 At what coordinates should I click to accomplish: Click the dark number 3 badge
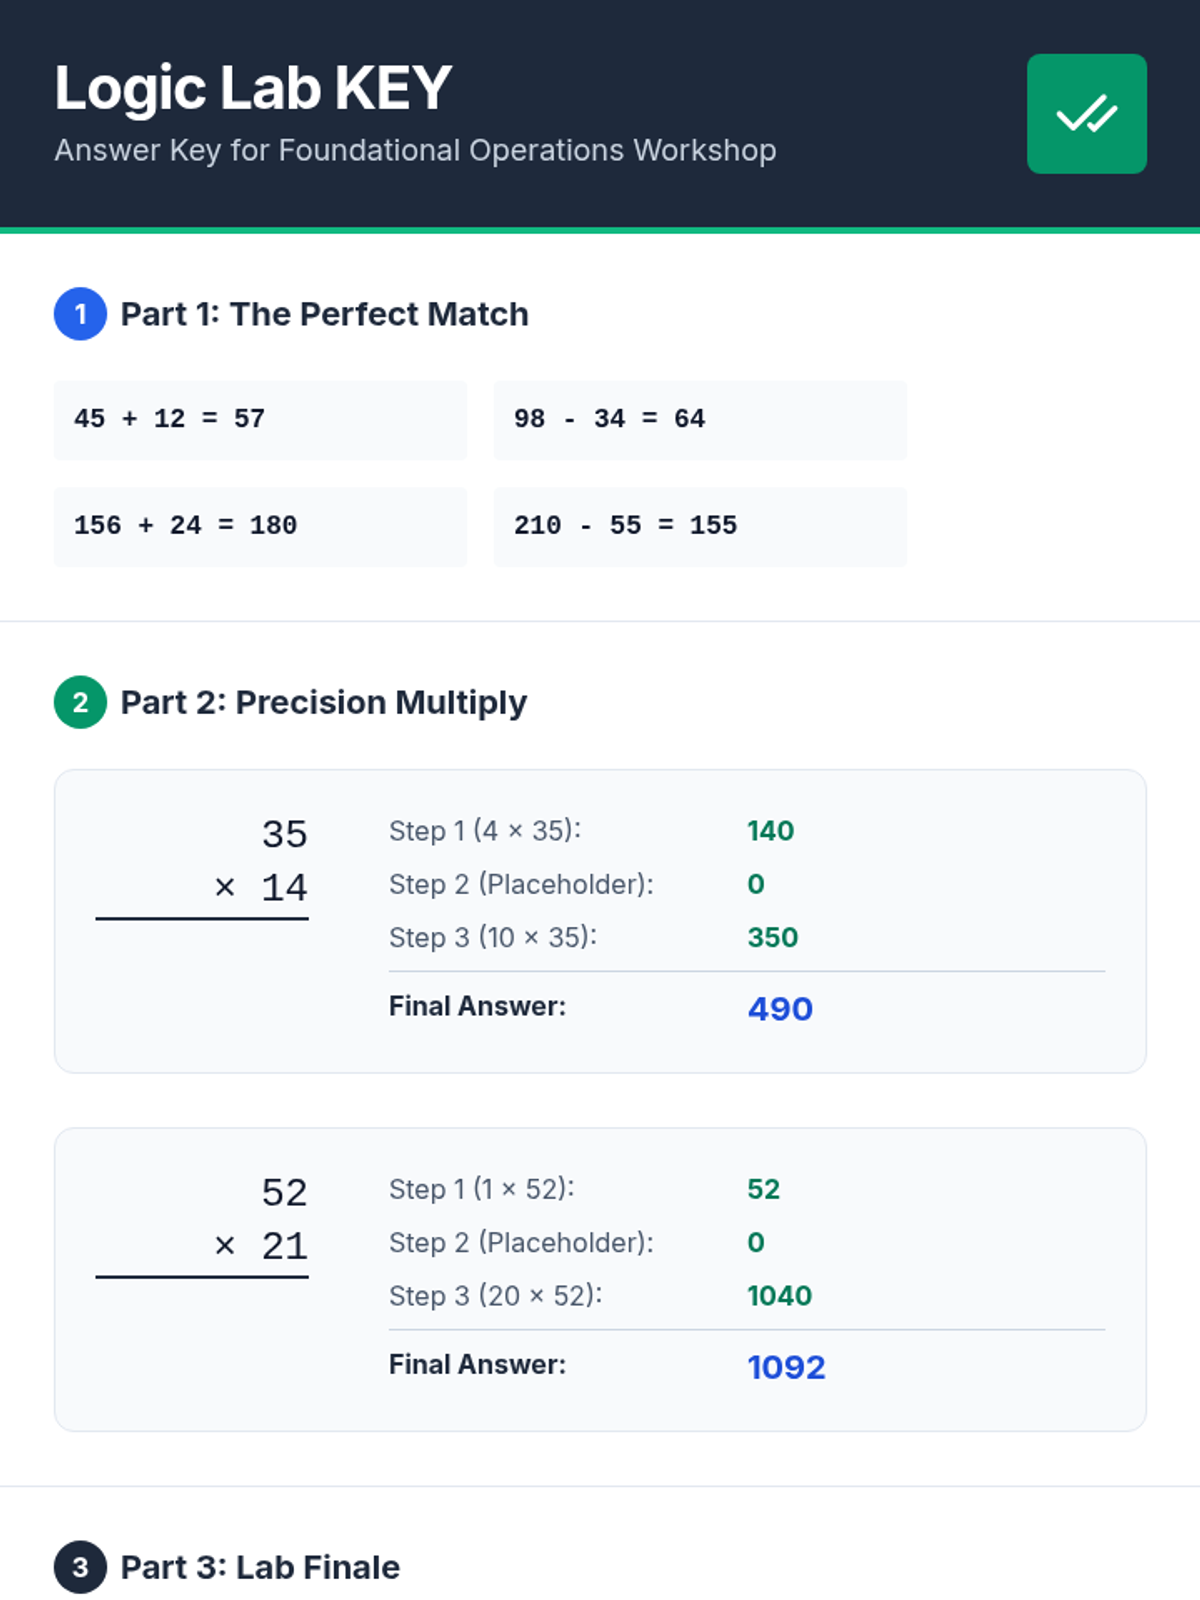(80, 1567)
